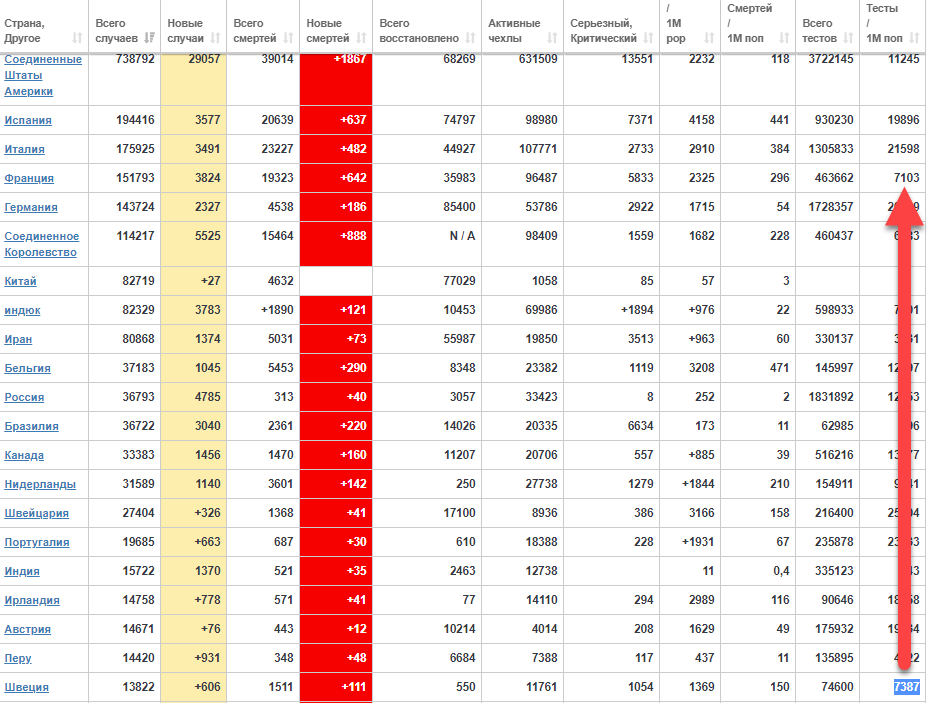Screen dimensions: 930x703
Task: Open the Италия country link
Action: pos(25,149)
